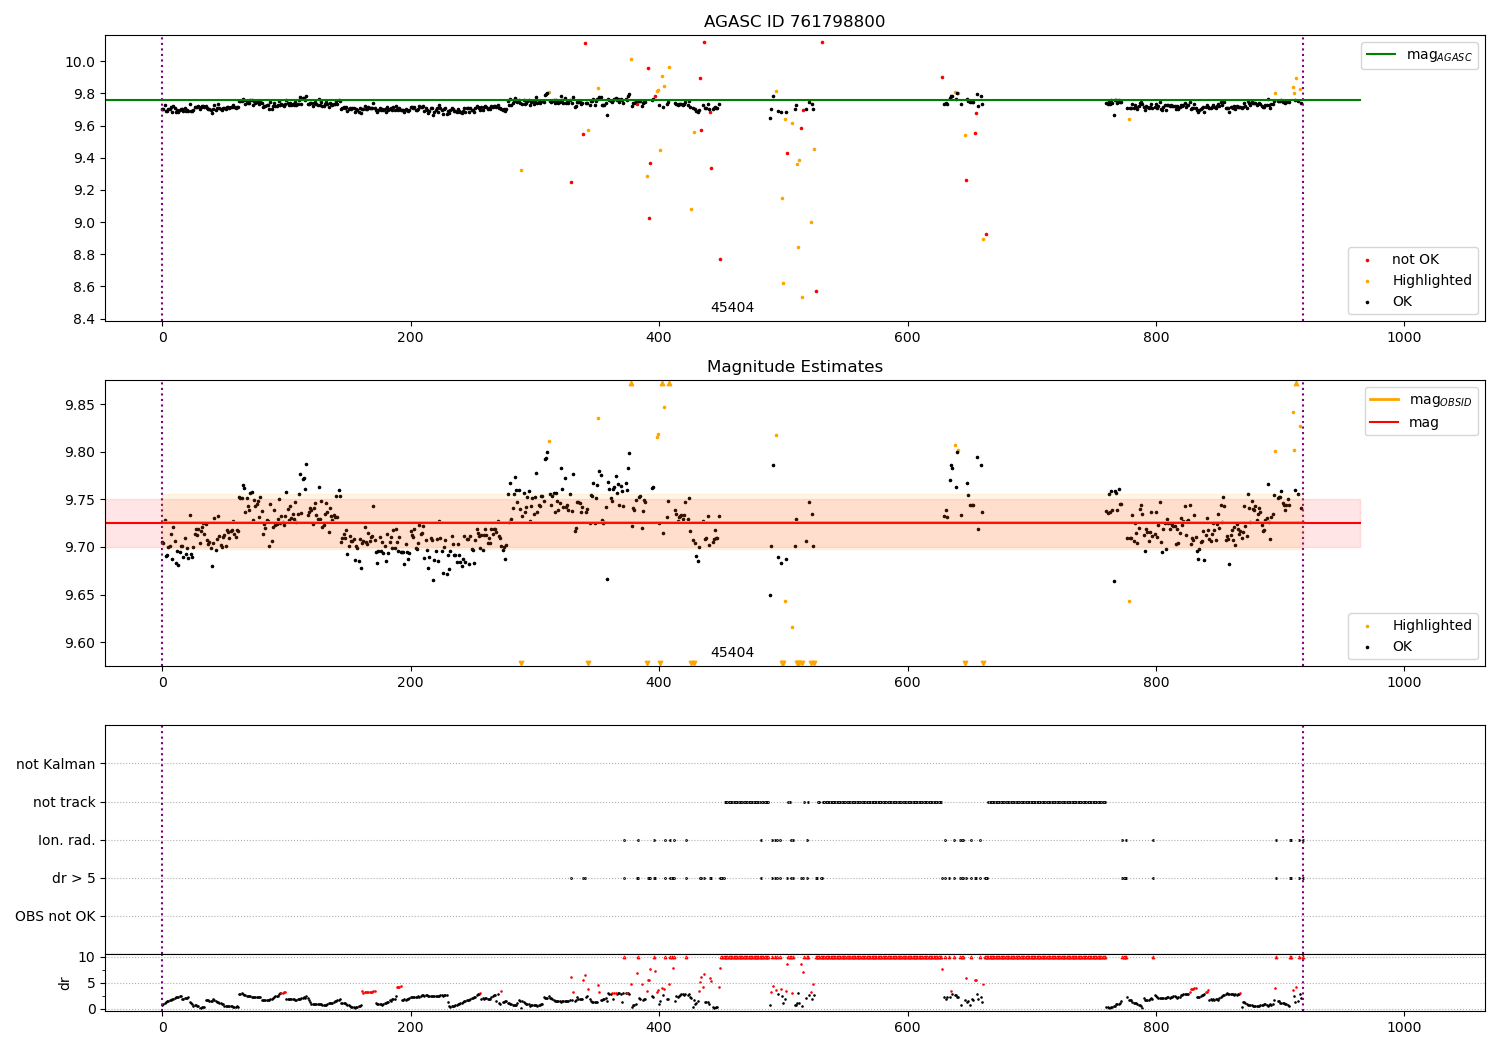Click the orange line sample beside mag OBSID legend
The height and width of the screenshot is (1050, 1500).
[x=1383, y=400]
